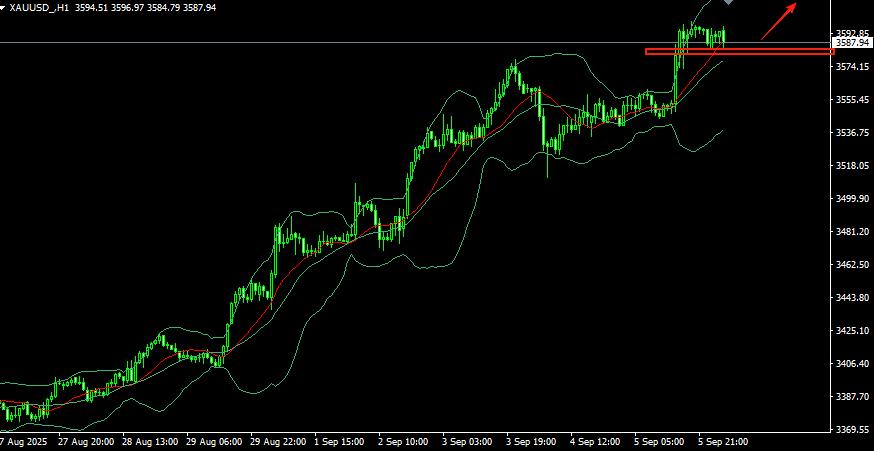Click the 3369.55 bottom price label
The height and width of the screenshot is (451, 874).
tap(852, 430)
